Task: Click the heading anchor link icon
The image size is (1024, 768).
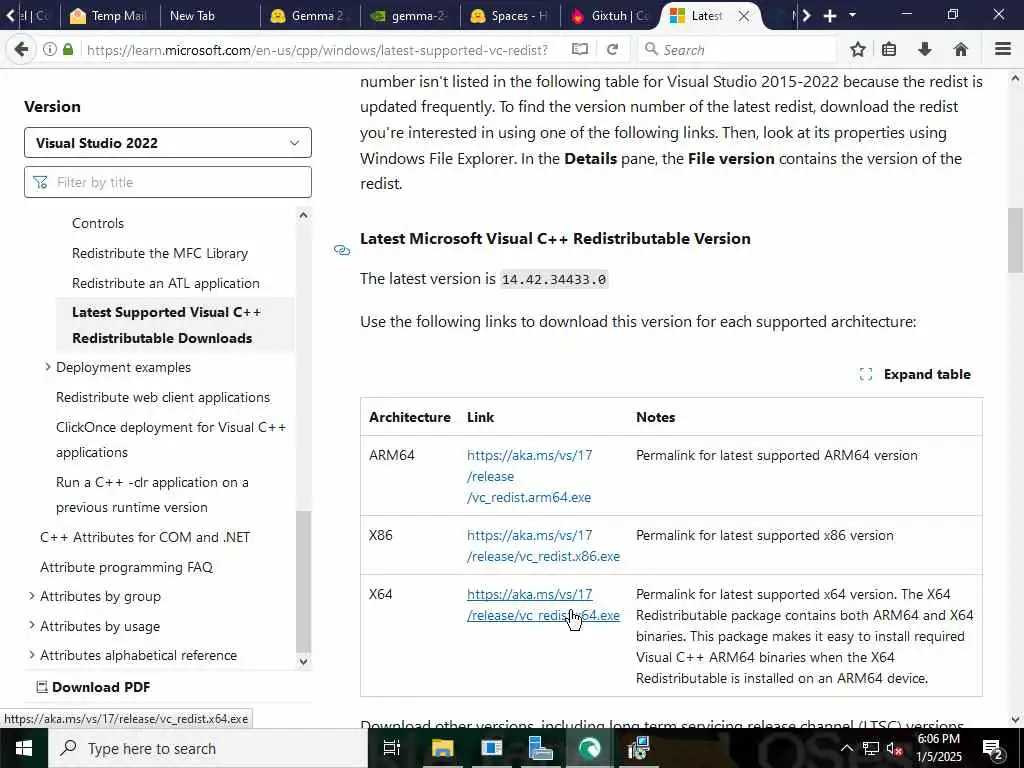Action: pos(342,250)
